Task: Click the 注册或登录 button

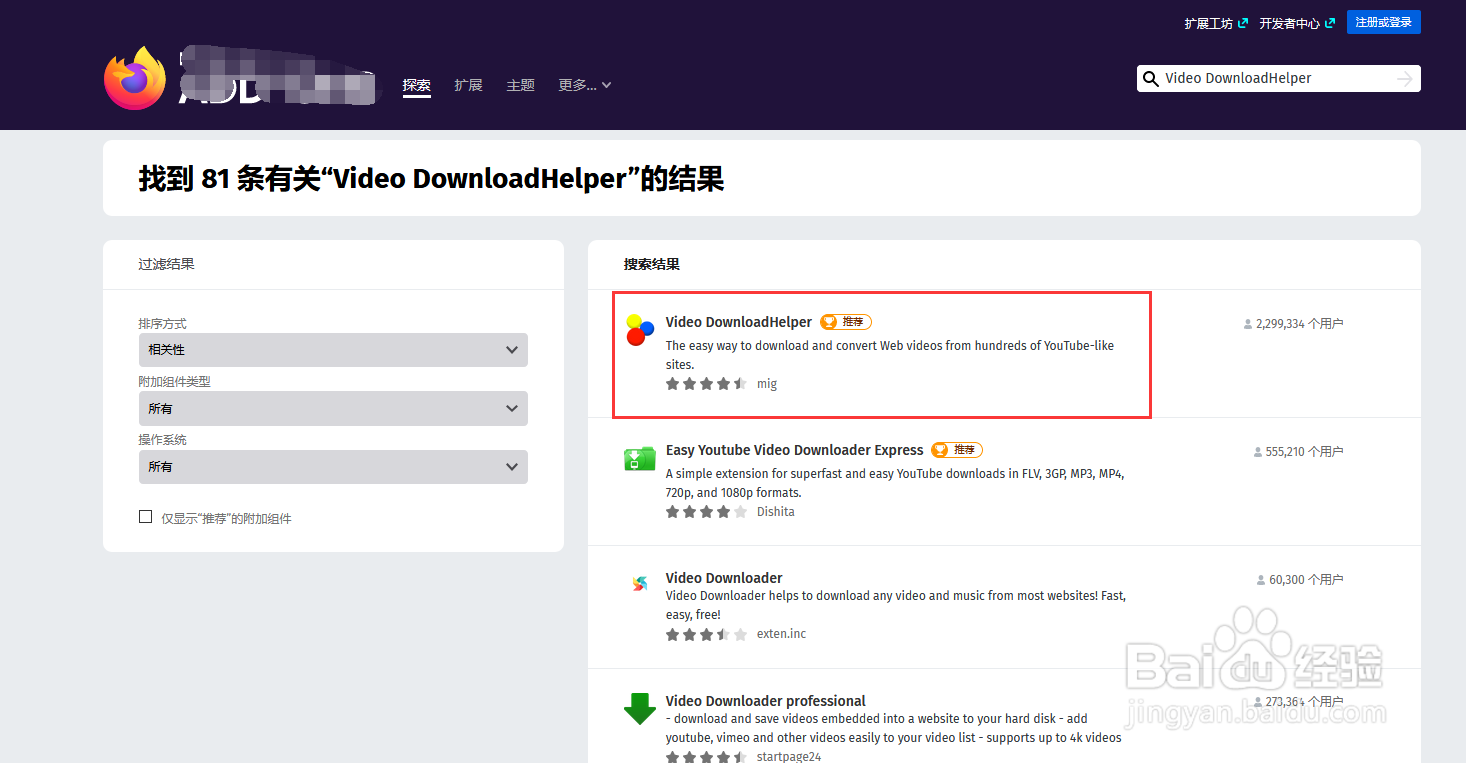Action: [x=1384, y=22]
